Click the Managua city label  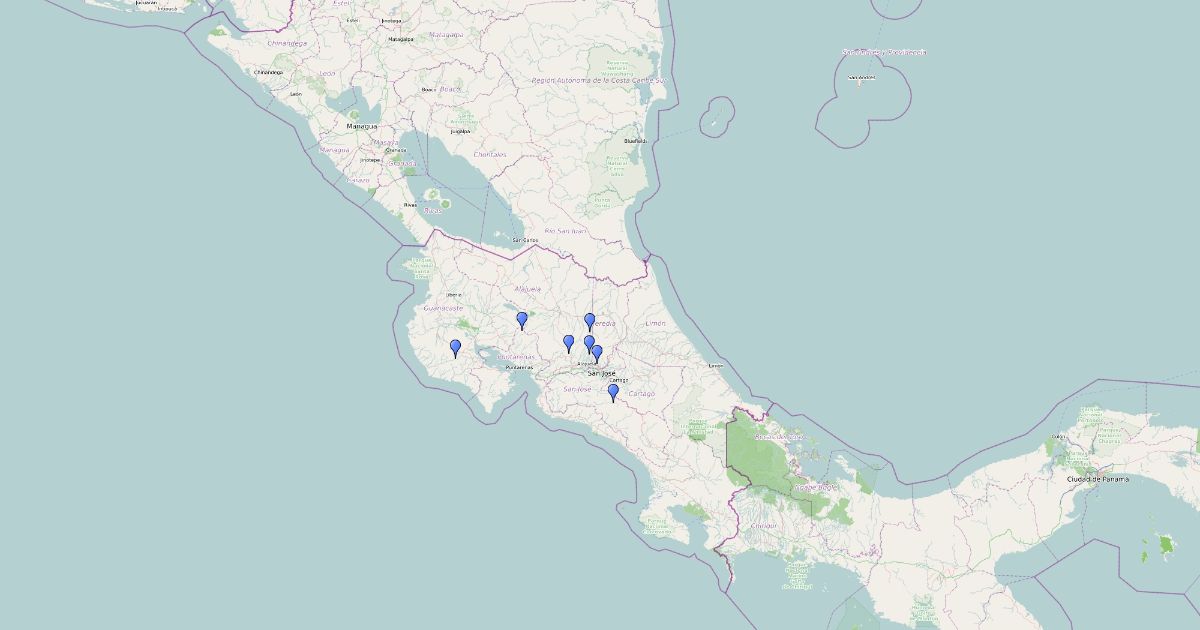[361, 127]
